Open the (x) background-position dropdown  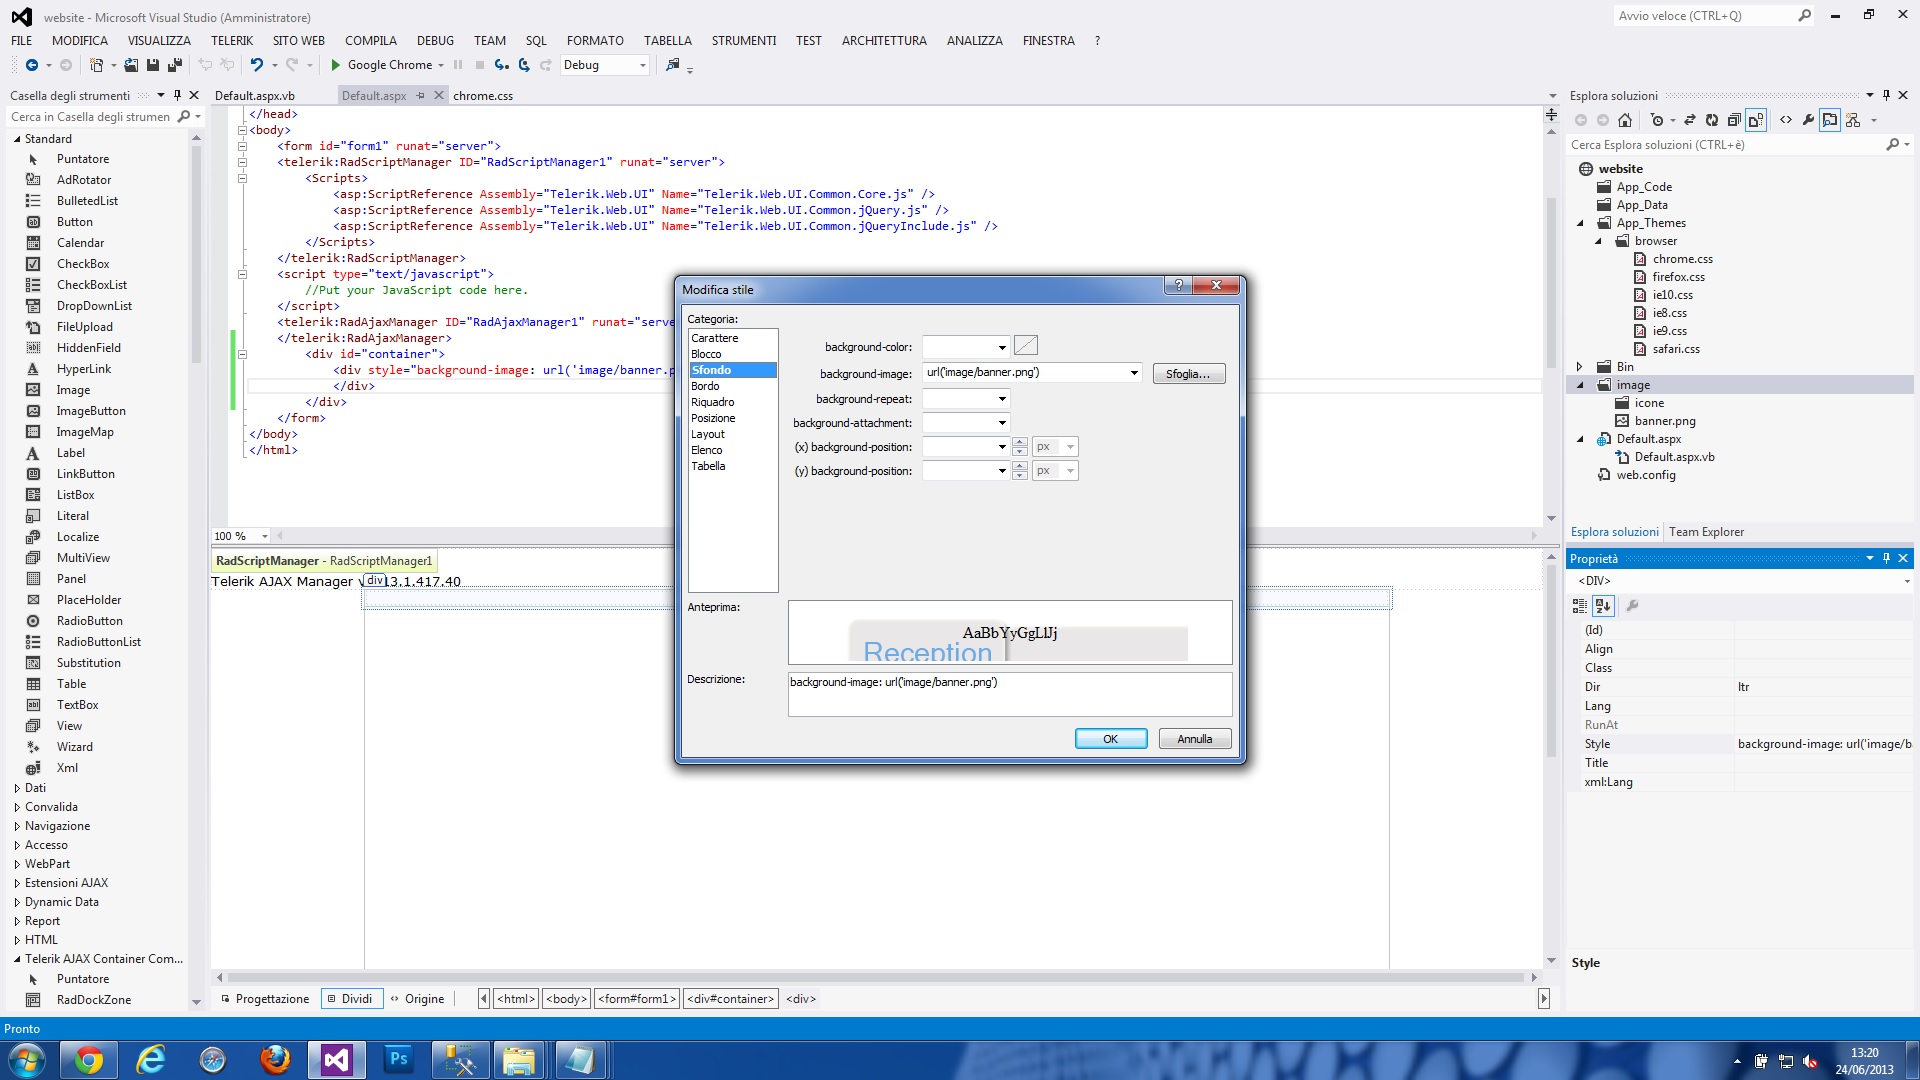(x=1002, y=447)
